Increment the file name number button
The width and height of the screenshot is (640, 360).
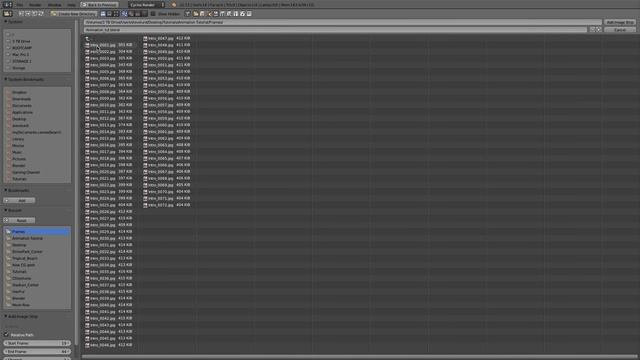[599, 30]
